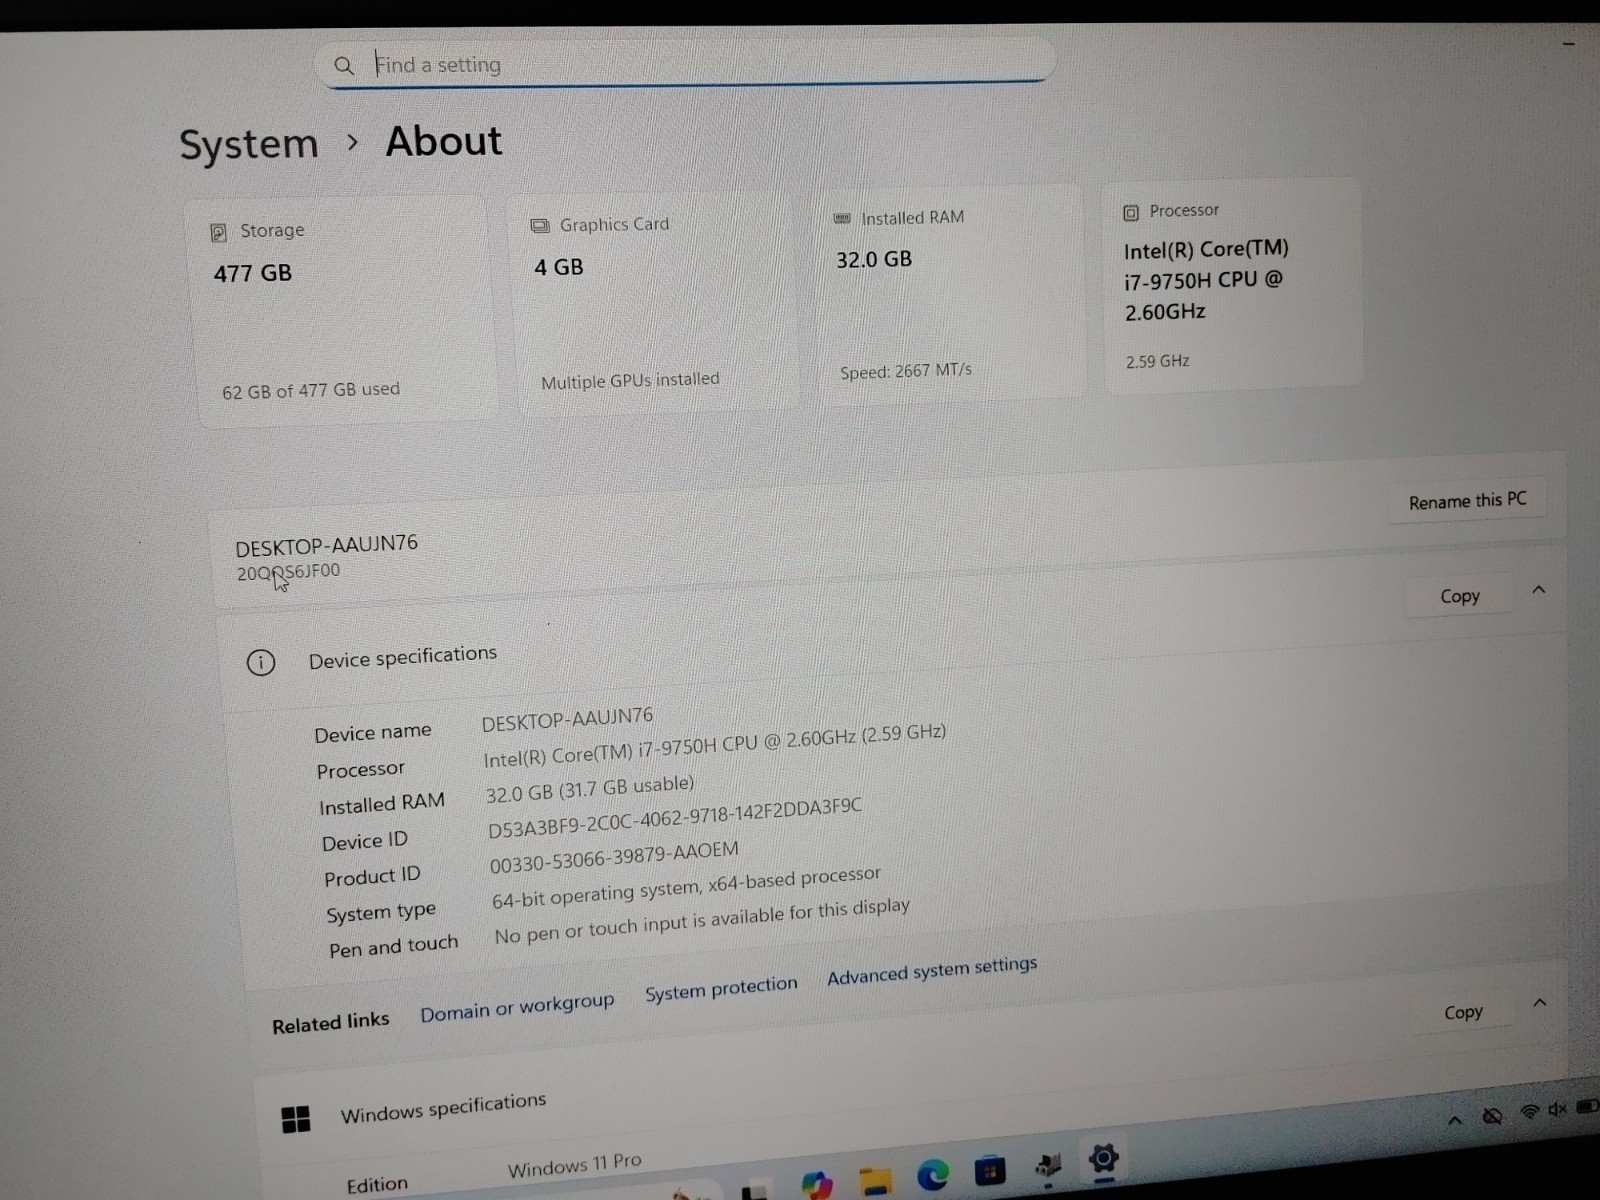Open Advanced system settings link
The height and width of the screenshot is (1200, 1600).
932,970
